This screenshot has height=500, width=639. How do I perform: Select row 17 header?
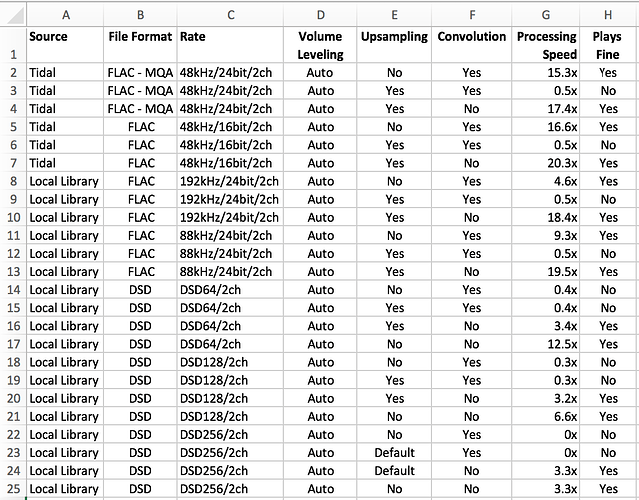point(13,344)
